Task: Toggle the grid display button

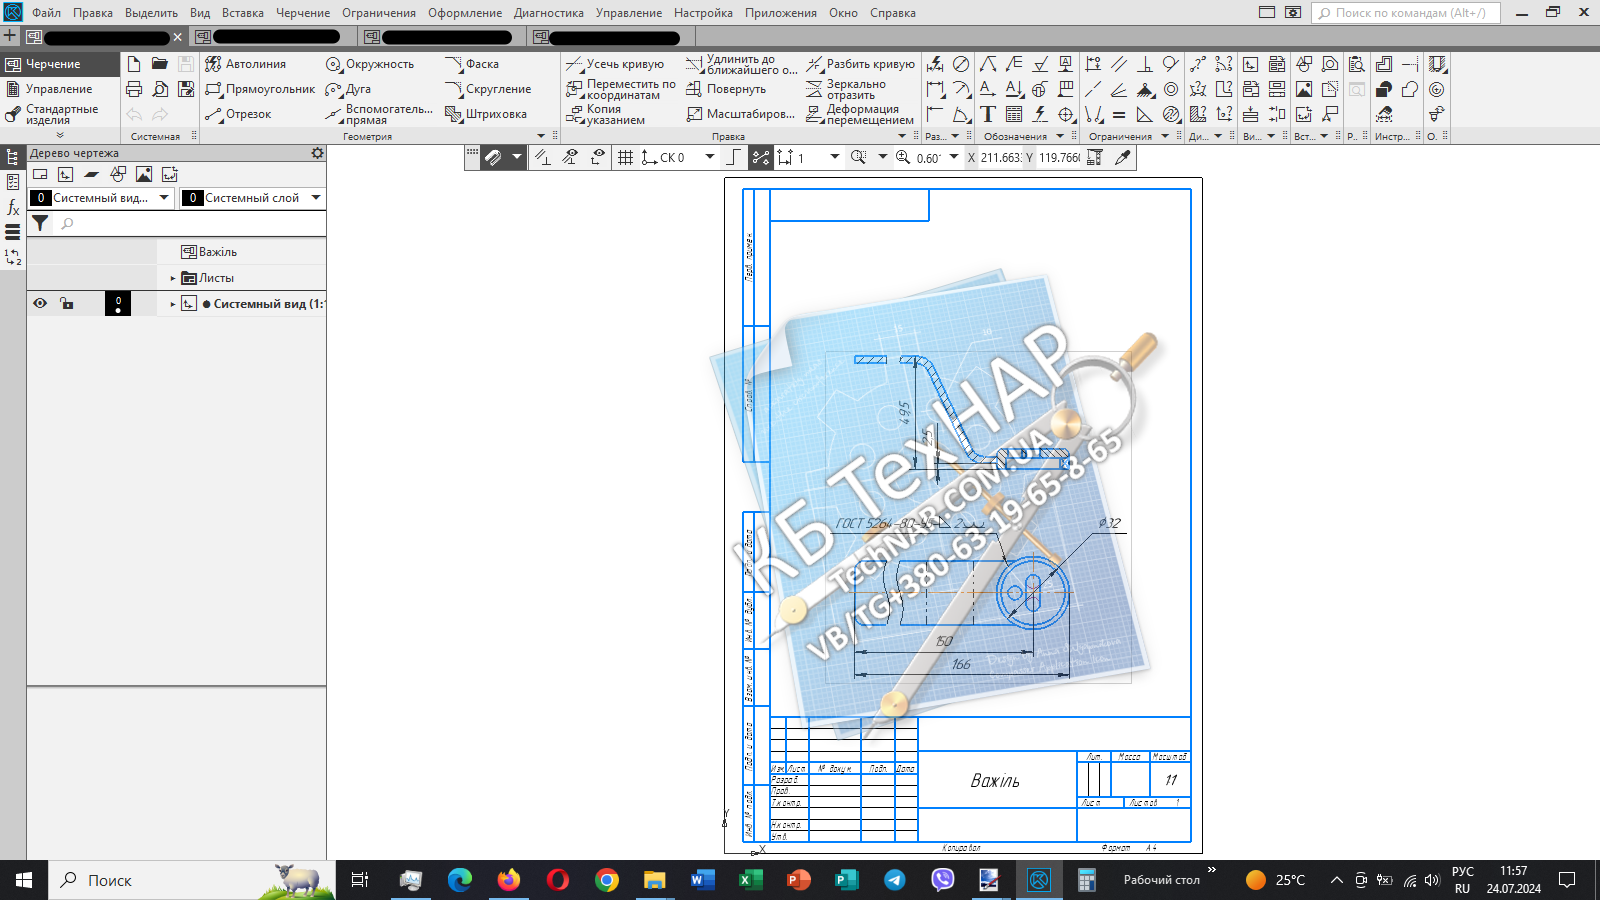Action: pyautogui.click(x=626, y=157)
